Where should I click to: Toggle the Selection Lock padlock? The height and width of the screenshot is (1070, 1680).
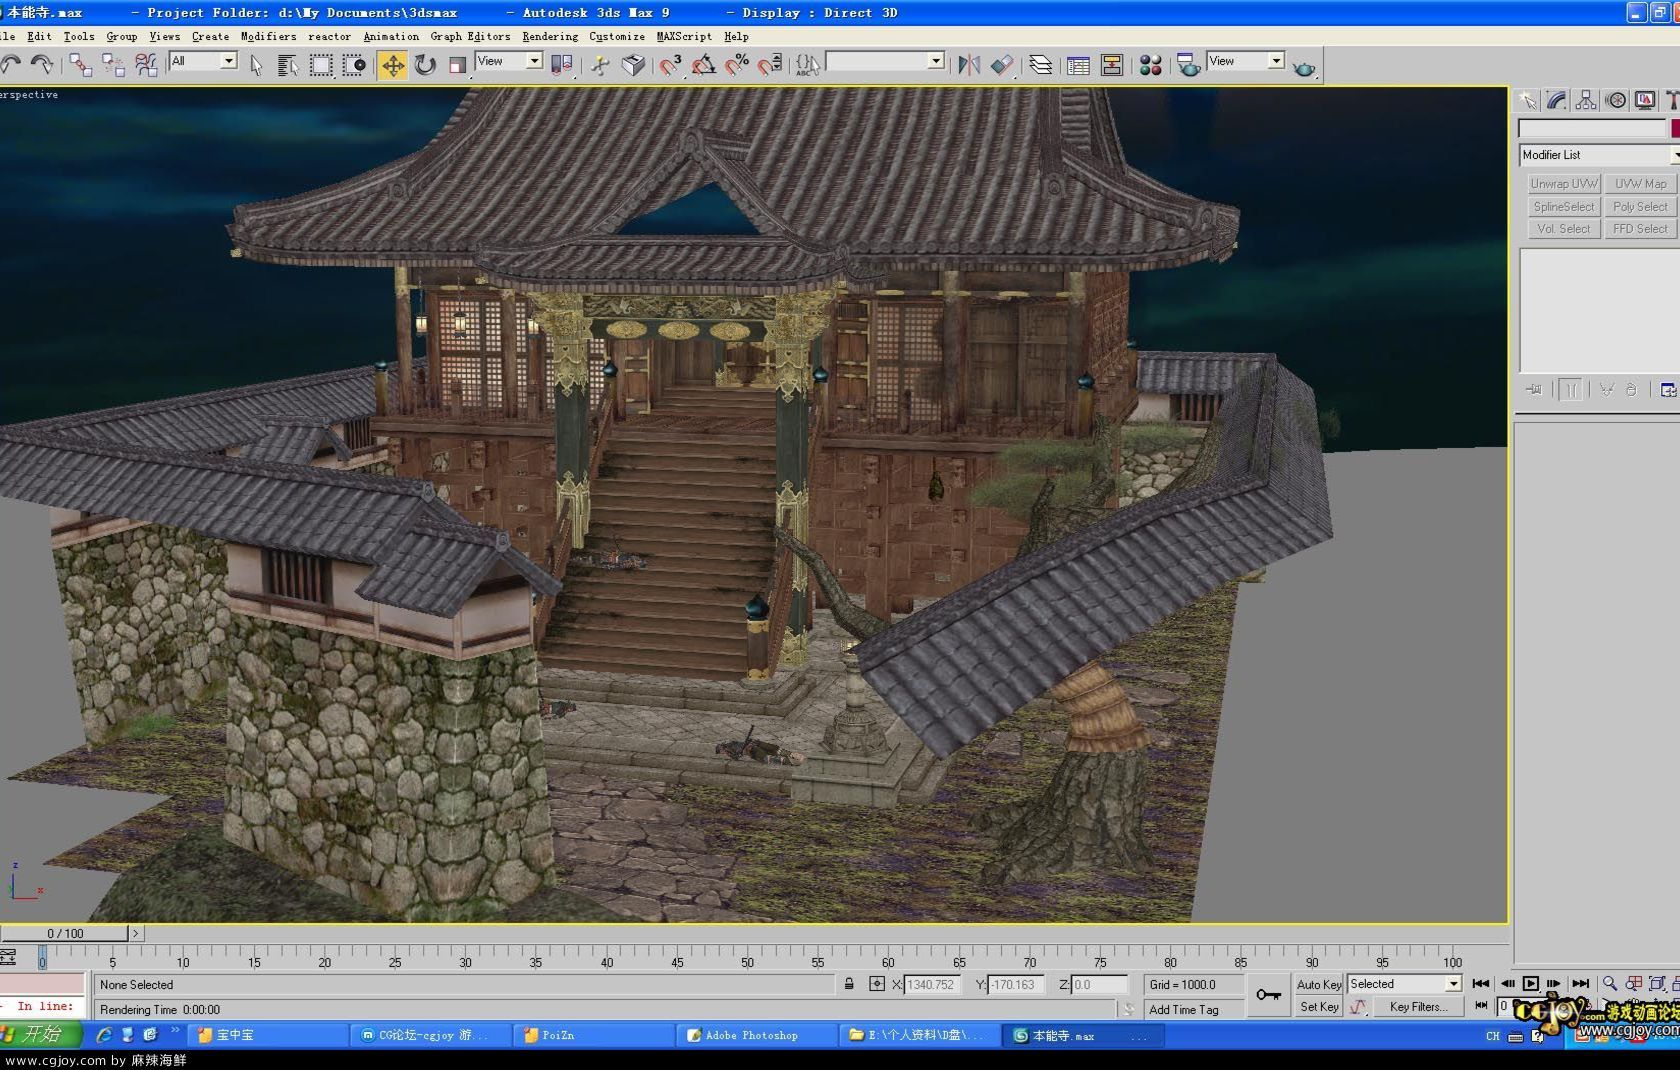click(849, 984)
